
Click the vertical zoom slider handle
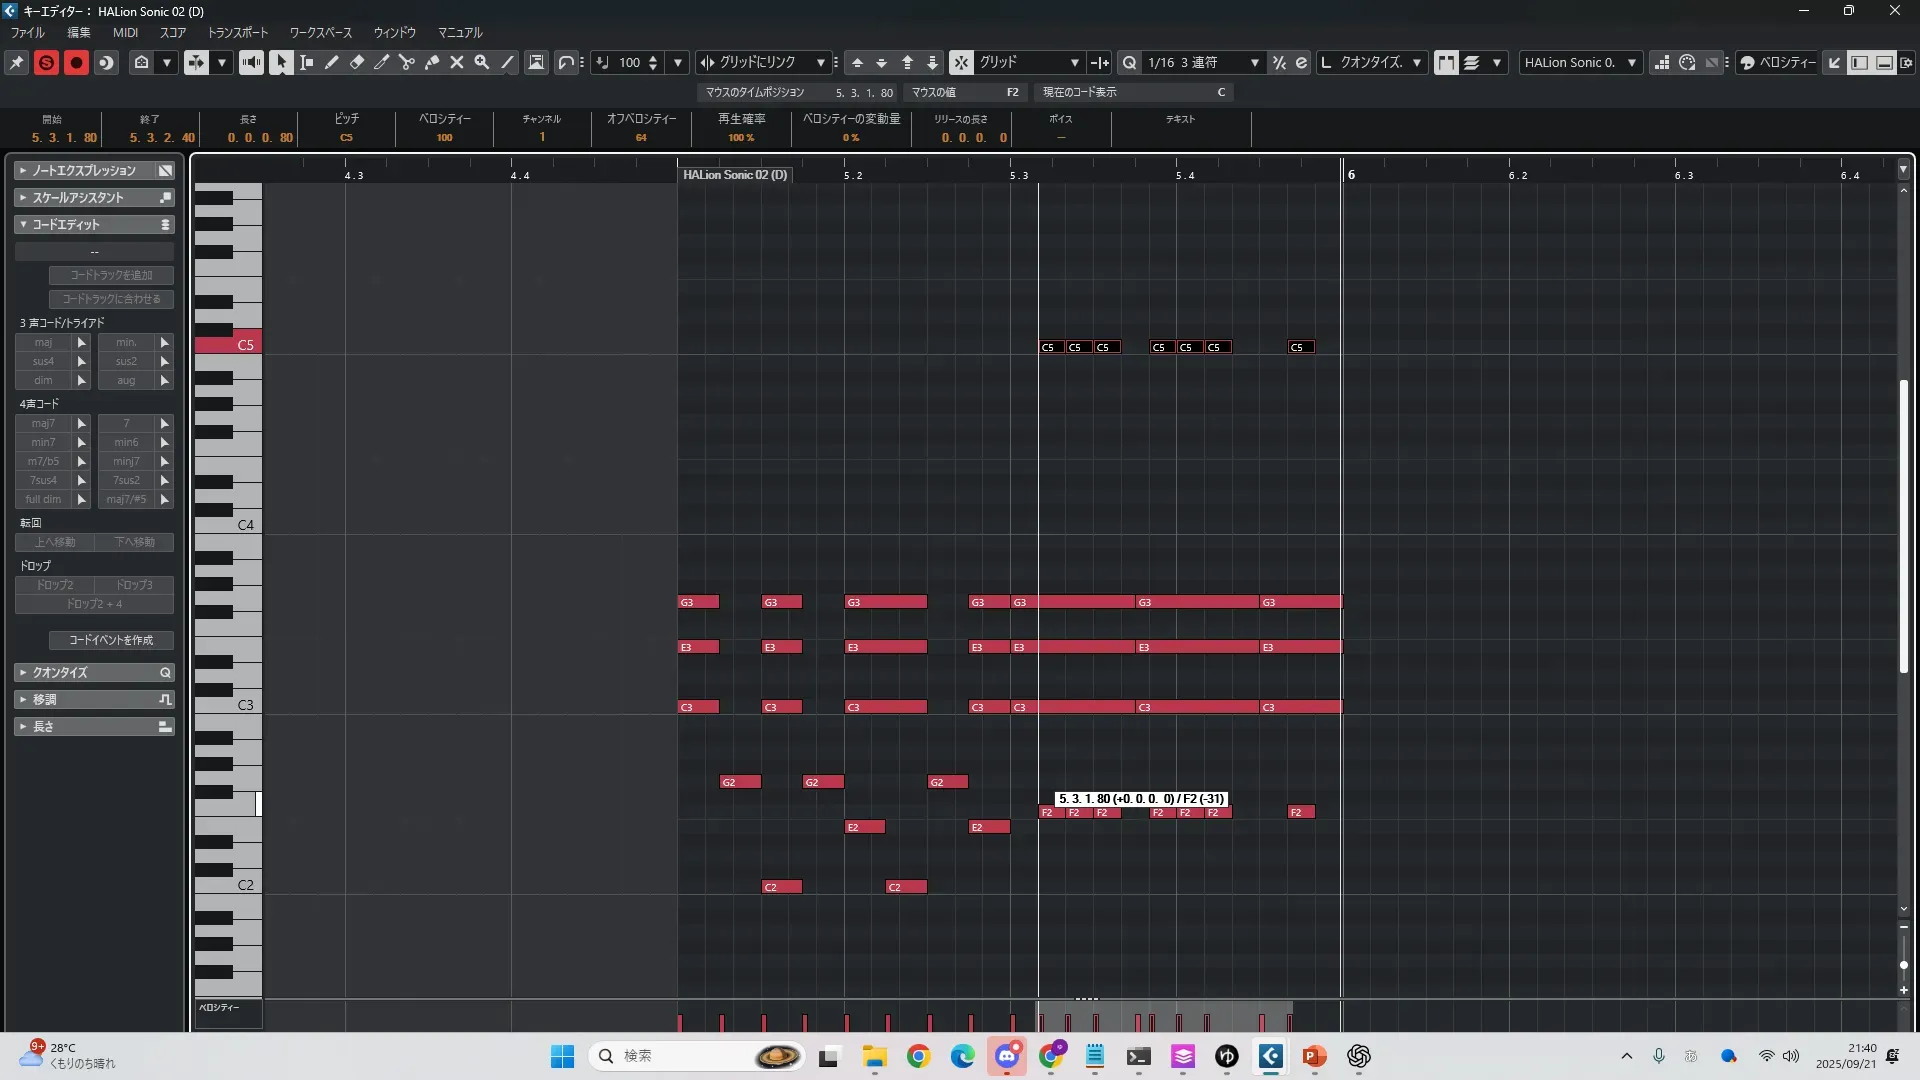click(1903, 965)
